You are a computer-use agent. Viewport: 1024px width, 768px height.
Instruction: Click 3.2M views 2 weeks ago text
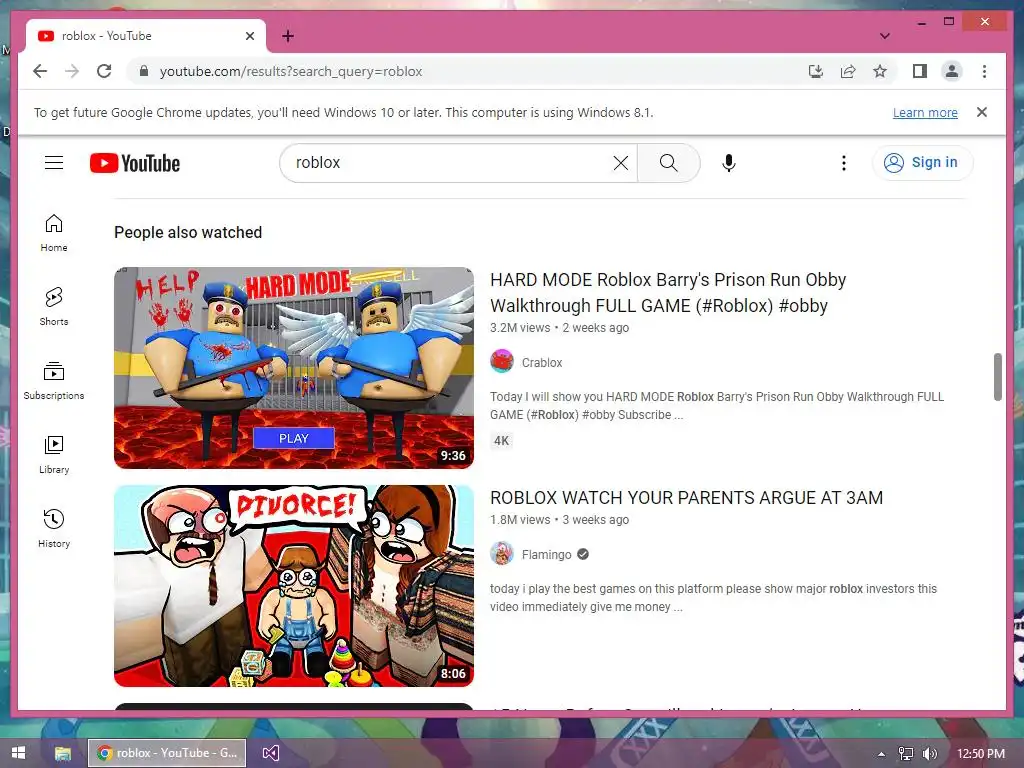pos(560,328)
